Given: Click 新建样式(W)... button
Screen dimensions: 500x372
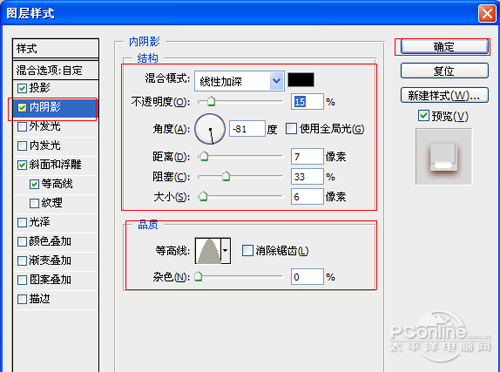Looking at the screenshot, I should tap(444, 96).
